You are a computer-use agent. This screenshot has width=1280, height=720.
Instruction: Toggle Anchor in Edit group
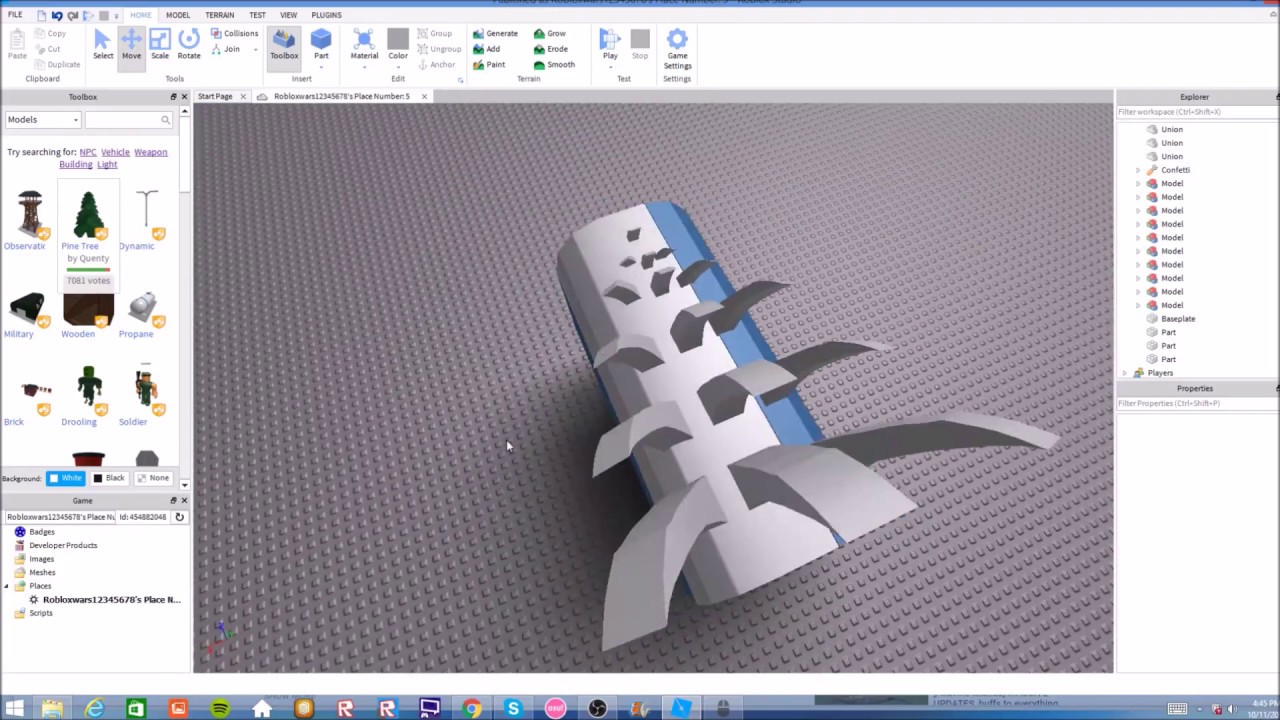[436, 65]
